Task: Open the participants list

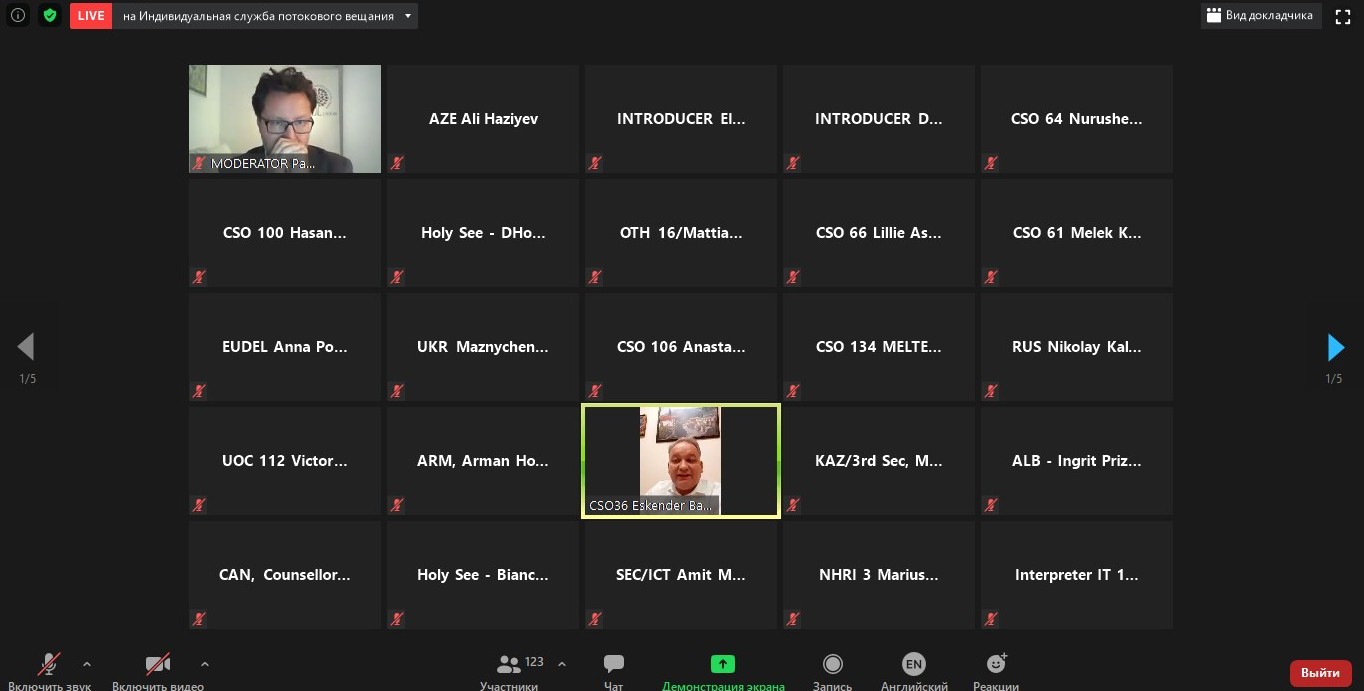Action: [510, 669]
